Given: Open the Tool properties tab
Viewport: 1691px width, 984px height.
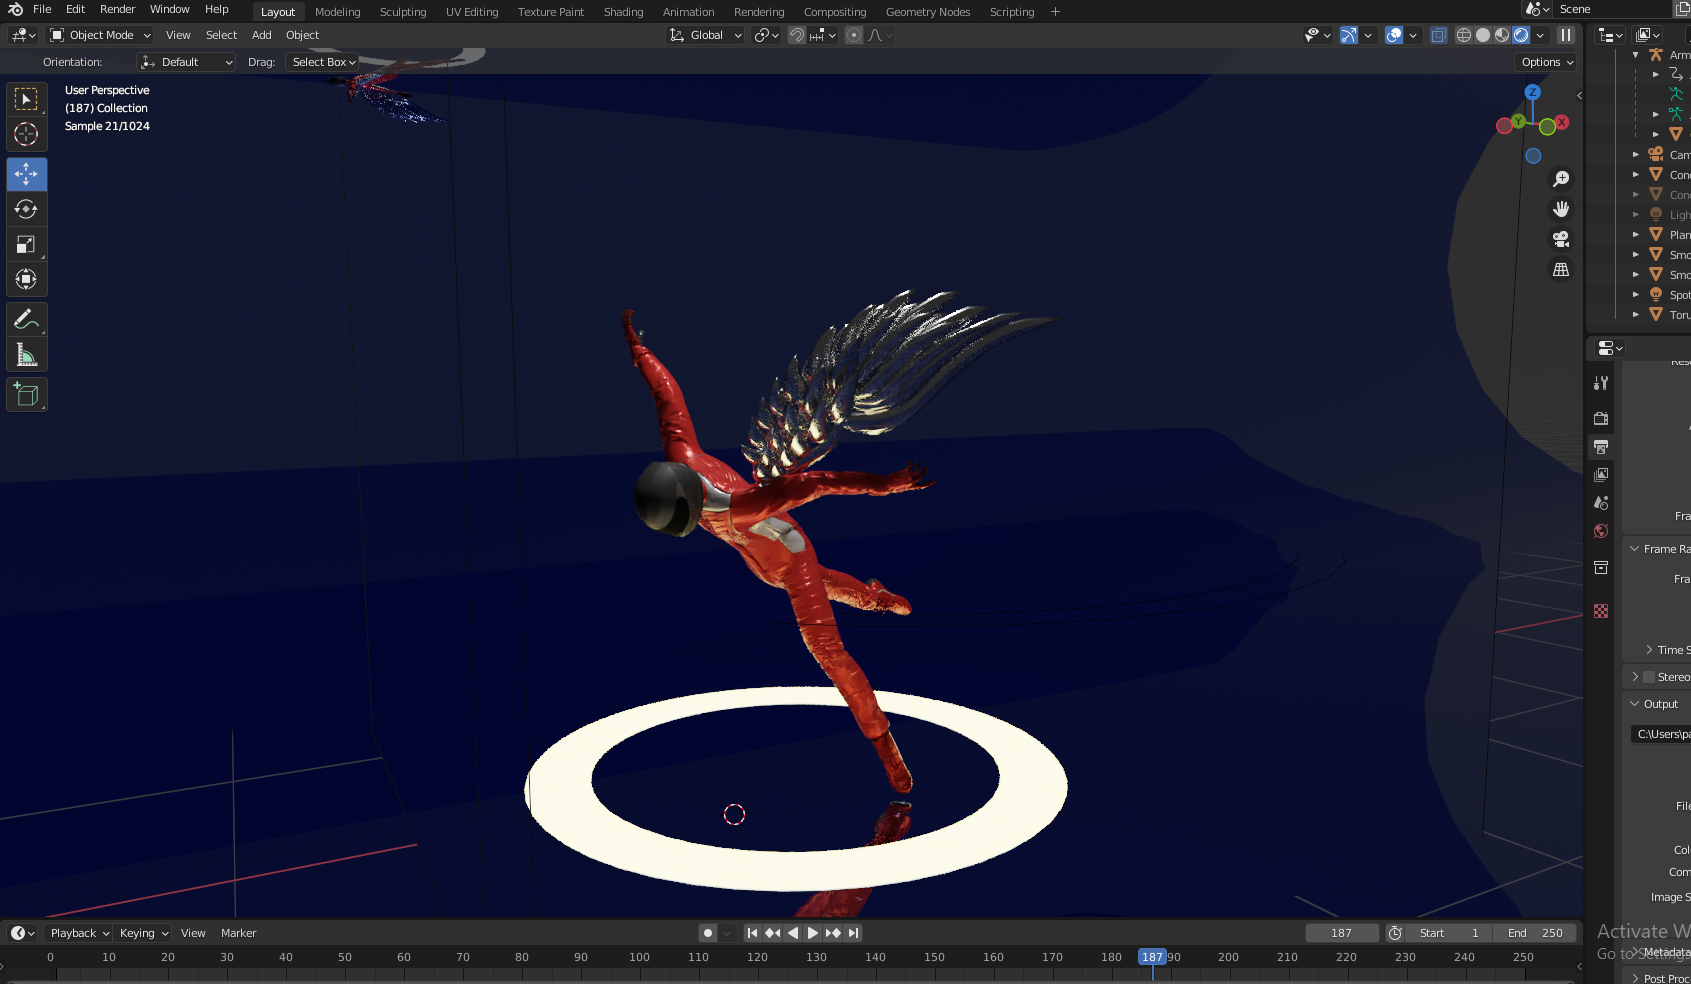Looking at the screenshot, I should pyautogui.click(x=1601, y=383).
